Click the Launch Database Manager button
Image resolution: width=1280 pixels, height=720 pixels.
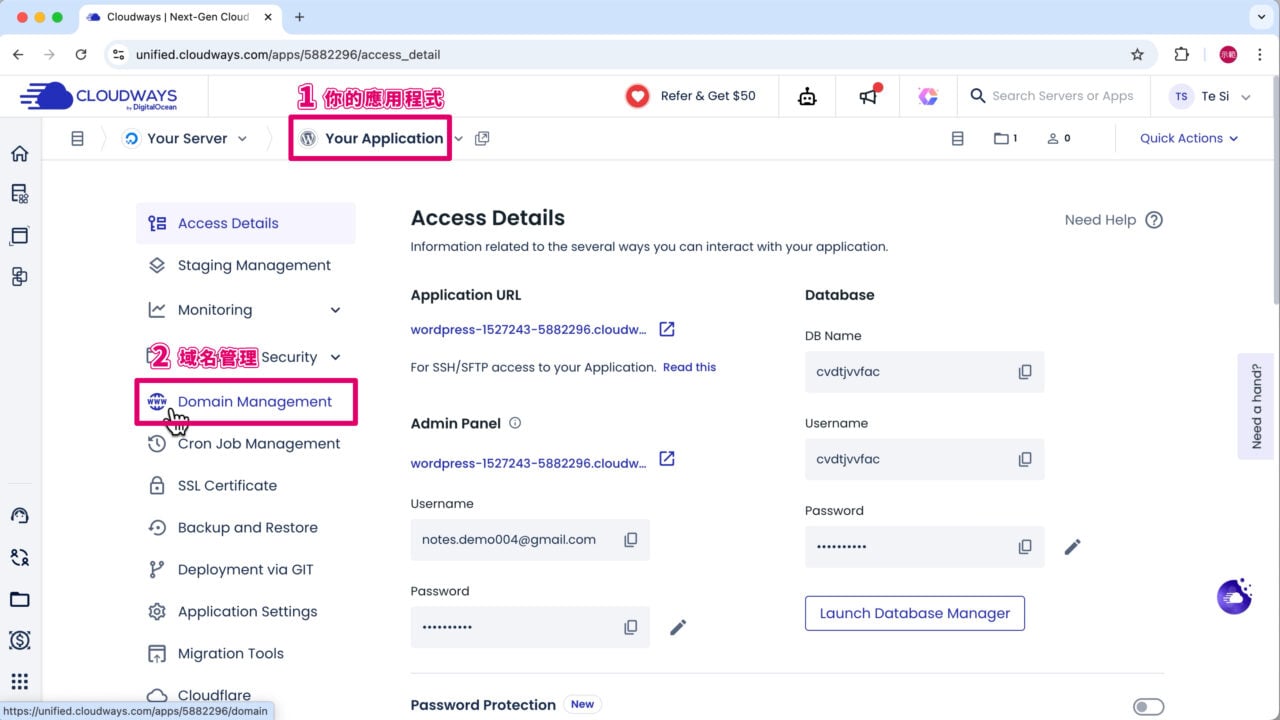click(x=914, y=613)
